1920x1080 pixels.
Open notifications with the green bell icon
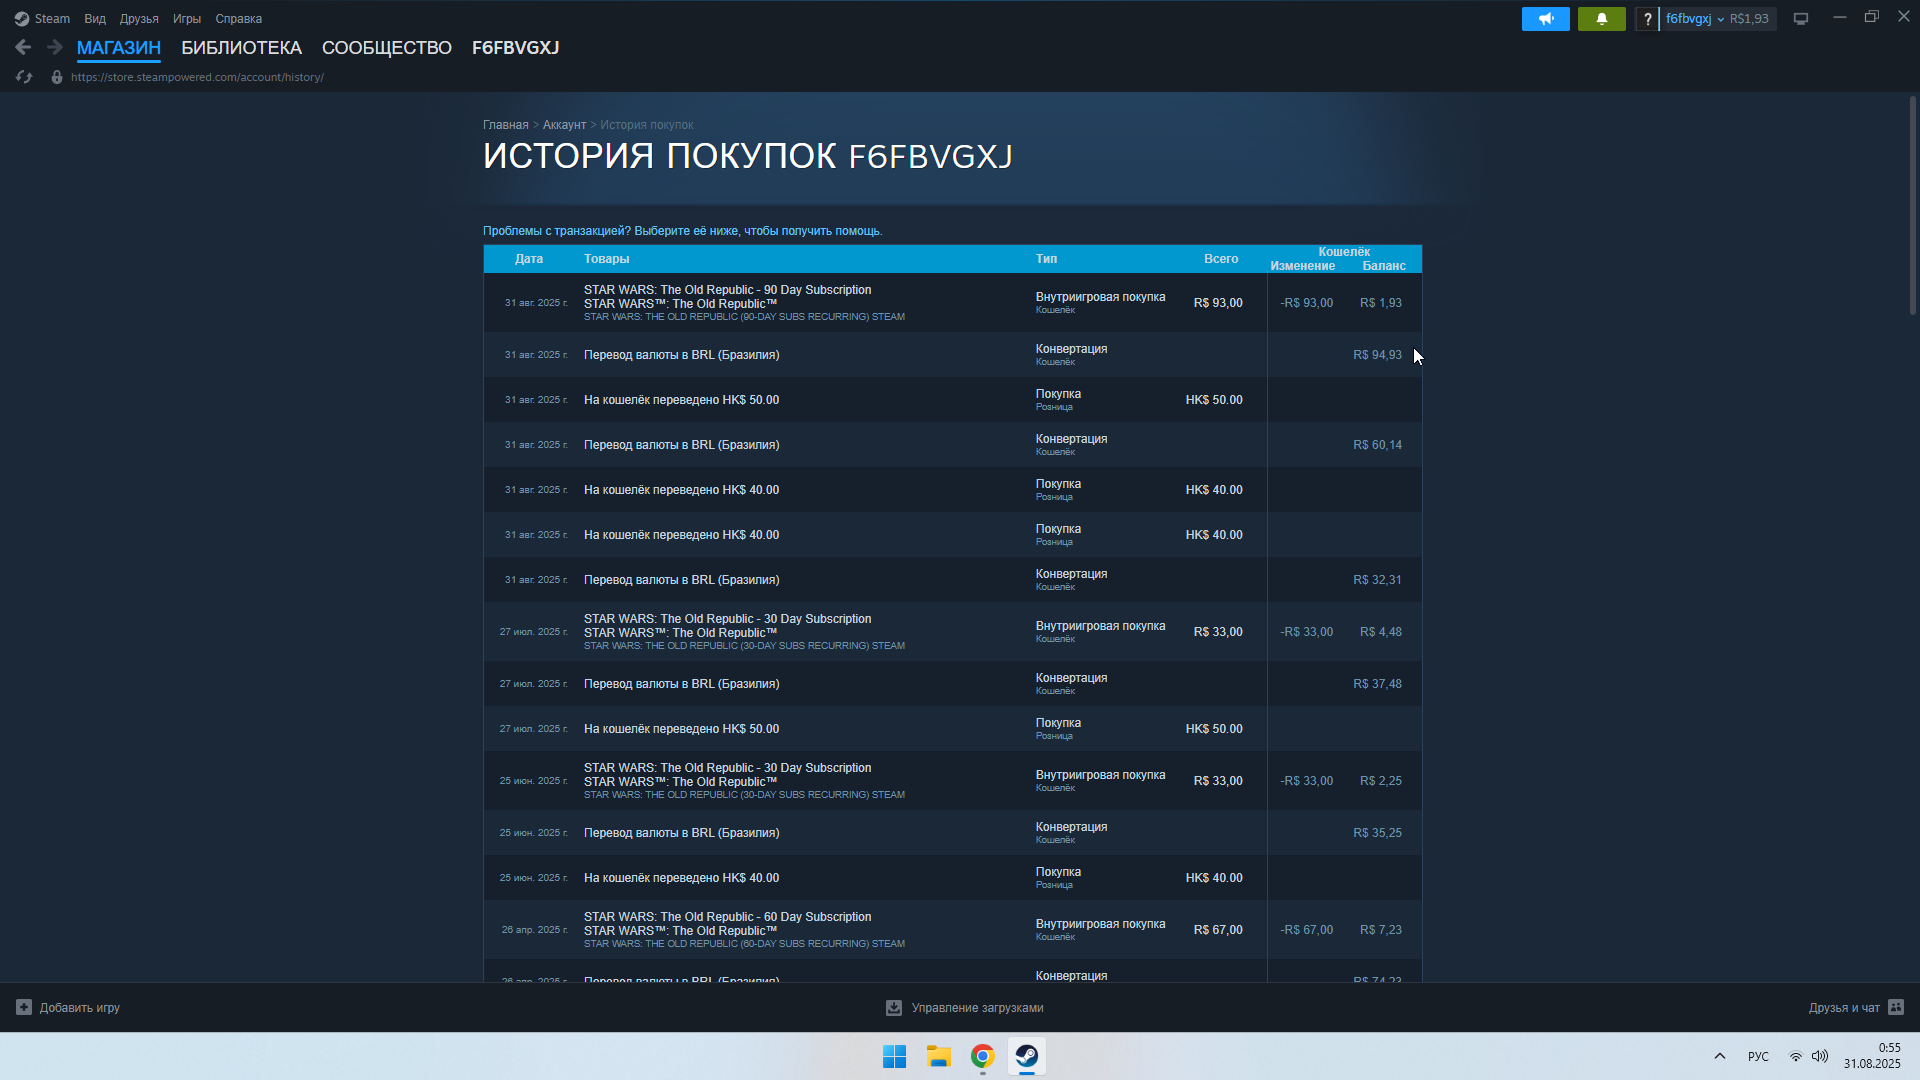pyautogui.click(x=1602, y=19)
